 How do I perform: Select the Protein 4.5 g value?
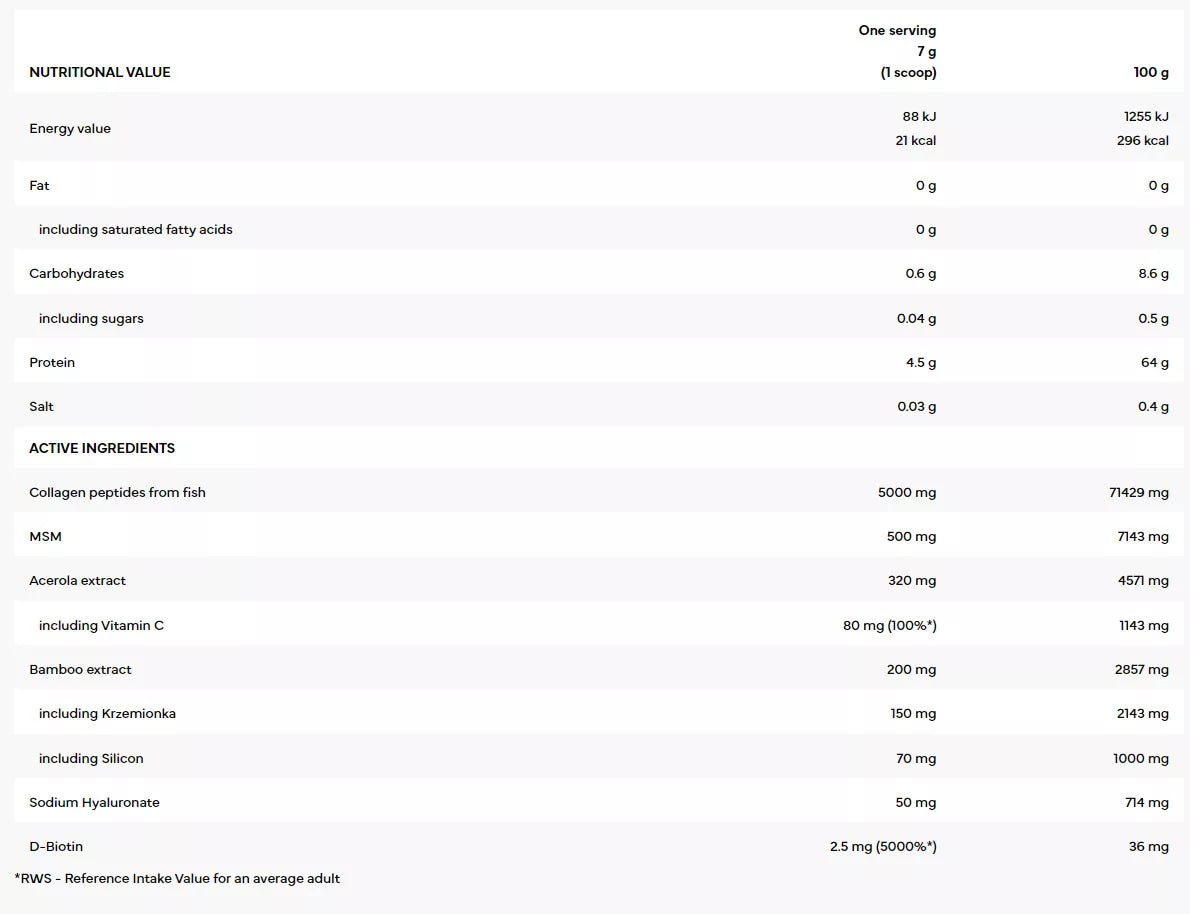[921, 362]
